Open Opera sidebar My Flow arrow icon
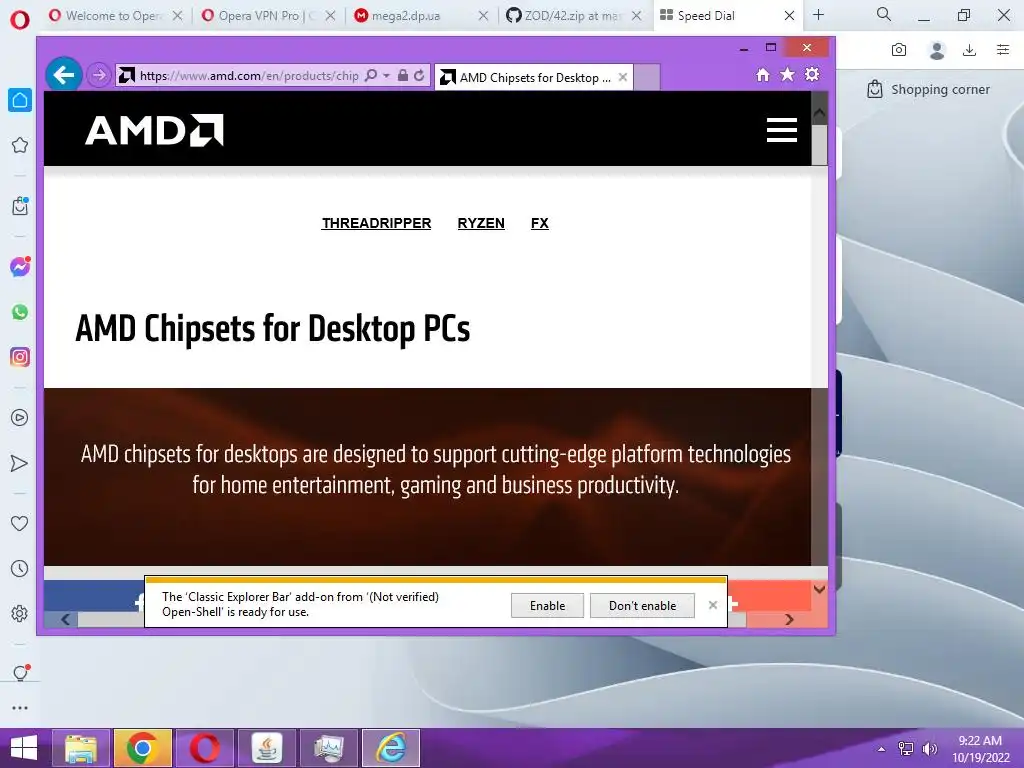1024x768 pixels. point(20,463)
